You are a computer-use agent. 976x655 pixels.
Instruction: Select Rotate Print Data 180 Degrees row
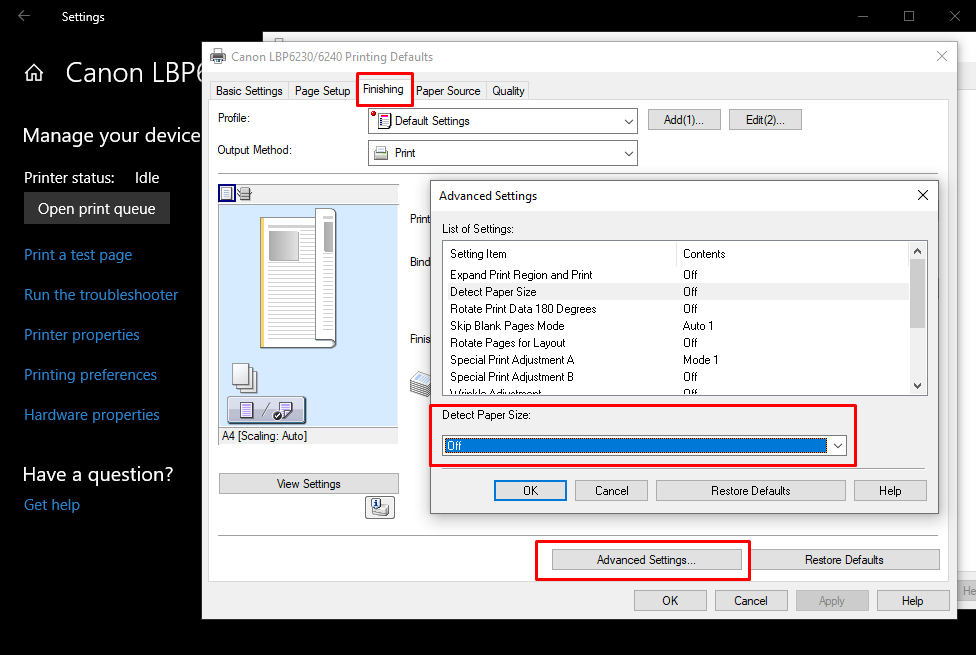click(678, 309)
